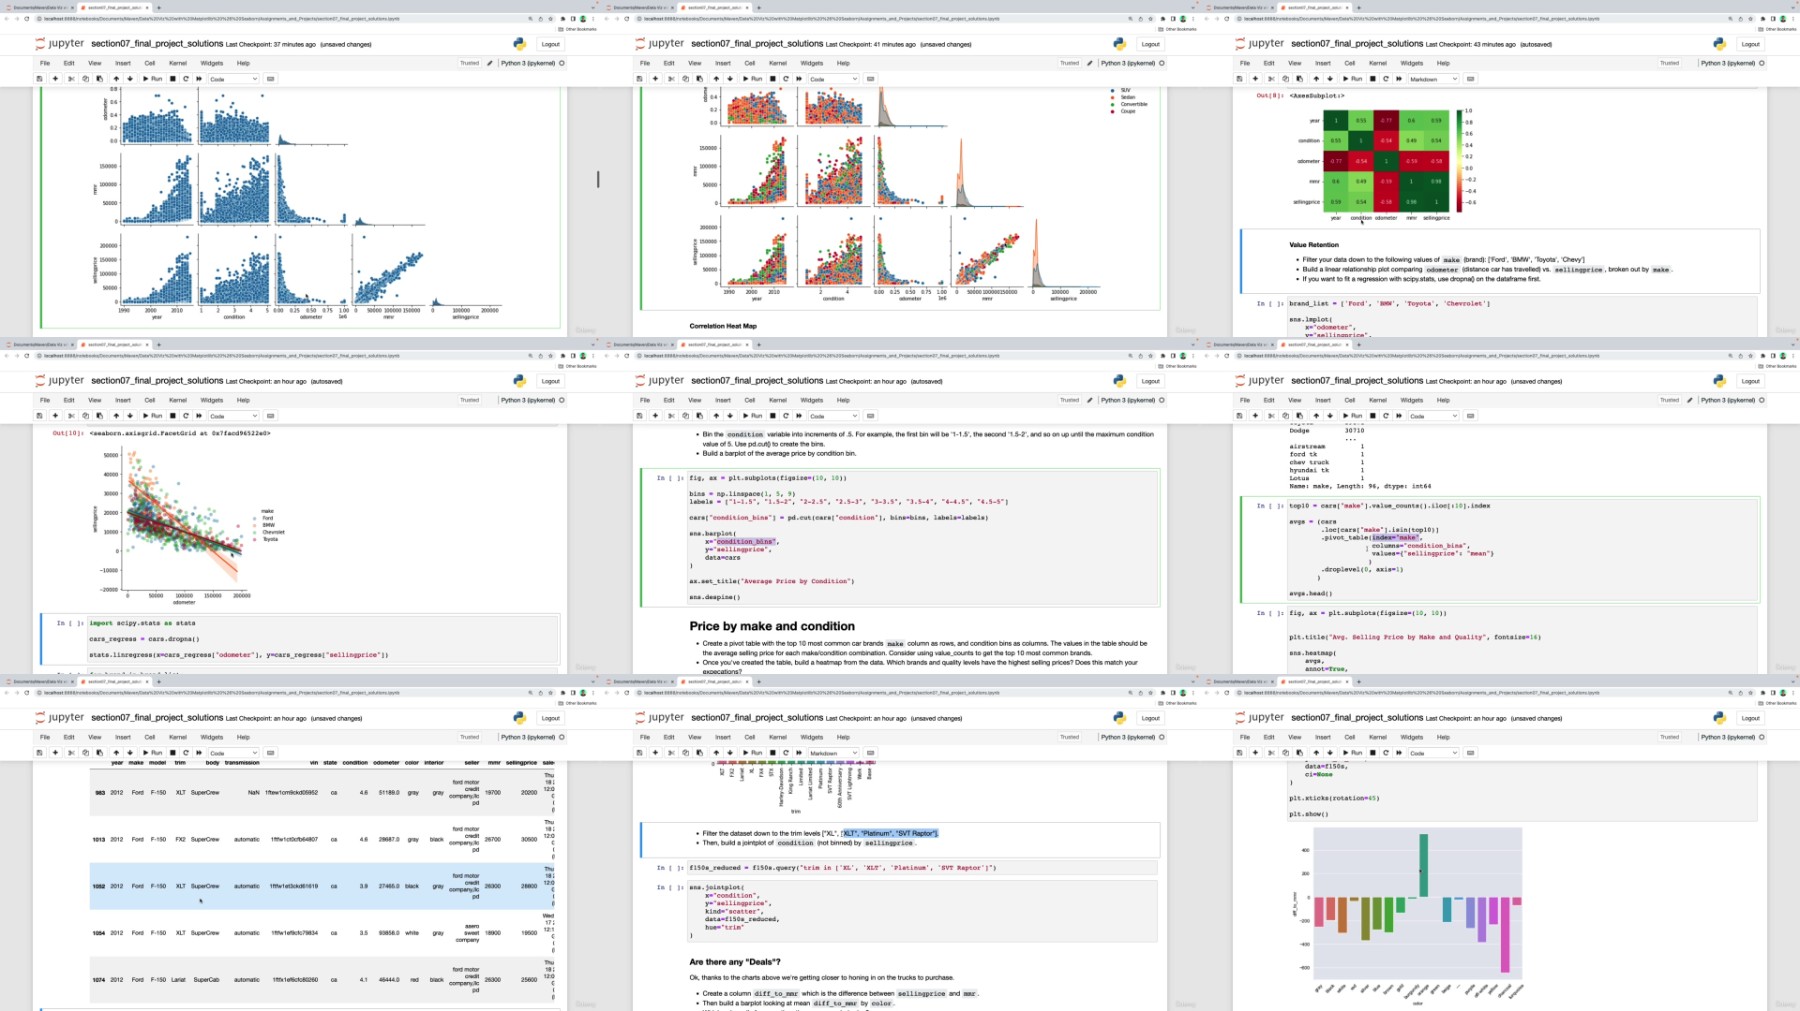This screenshot has width=1800, height=1011.
Task: Open new browser tab in colored pairplot window
Action: [758, 7]
